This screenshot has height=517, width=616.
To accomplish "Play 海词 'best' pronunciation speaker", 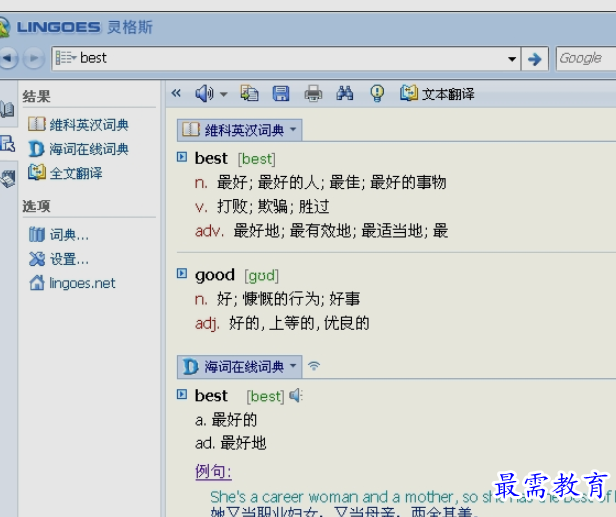I will (295, 396).
